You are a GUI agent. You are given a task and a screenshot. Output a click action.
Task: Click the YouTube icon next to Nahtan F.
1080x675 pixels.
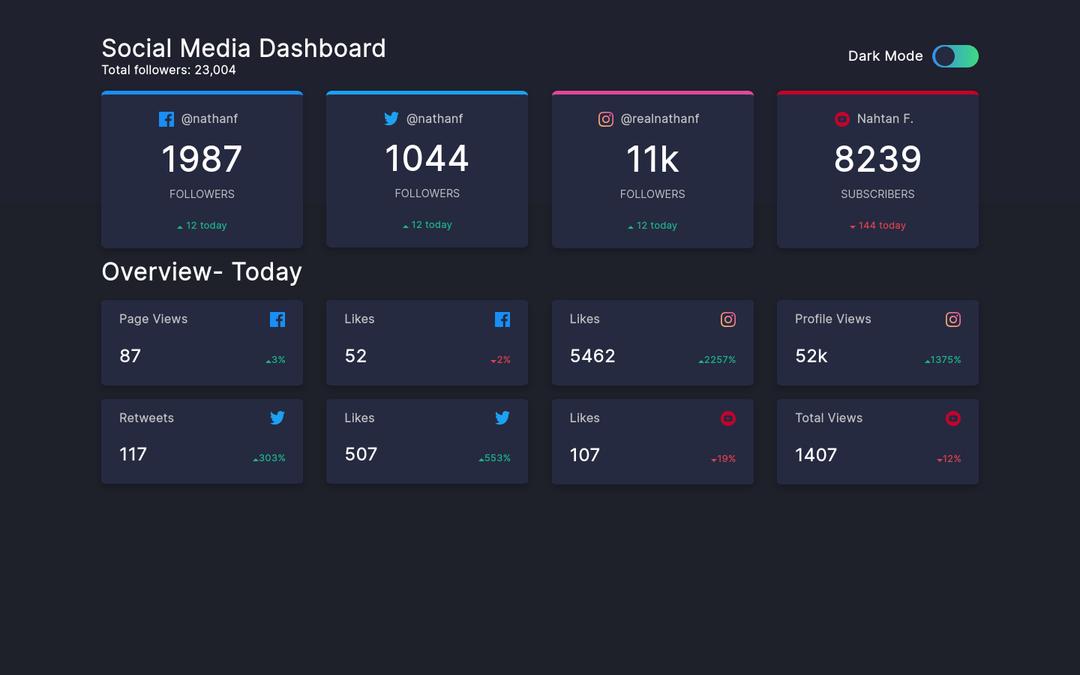pyautogui.click(x=842, y=118)
